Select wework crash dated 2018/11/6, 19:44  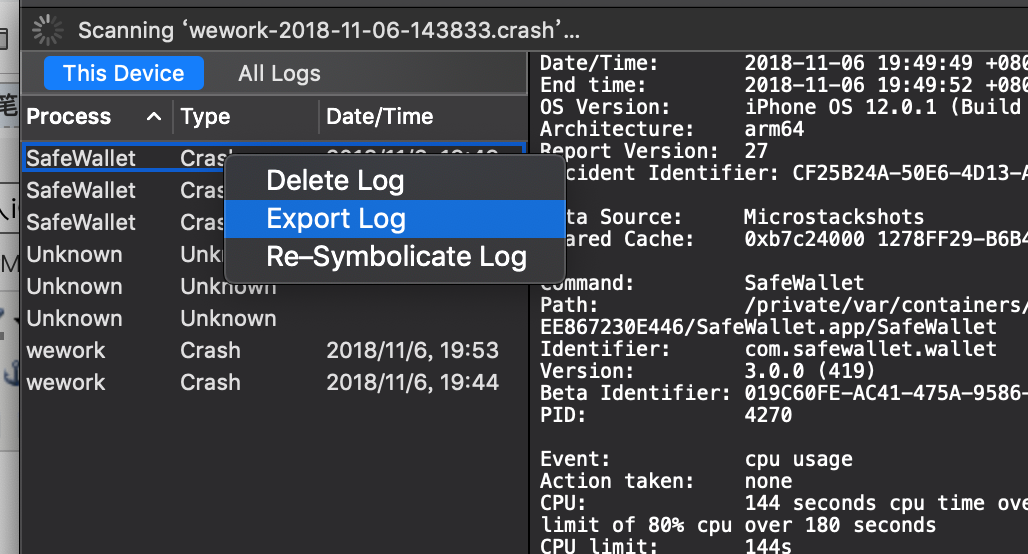(x=274, y=382)
